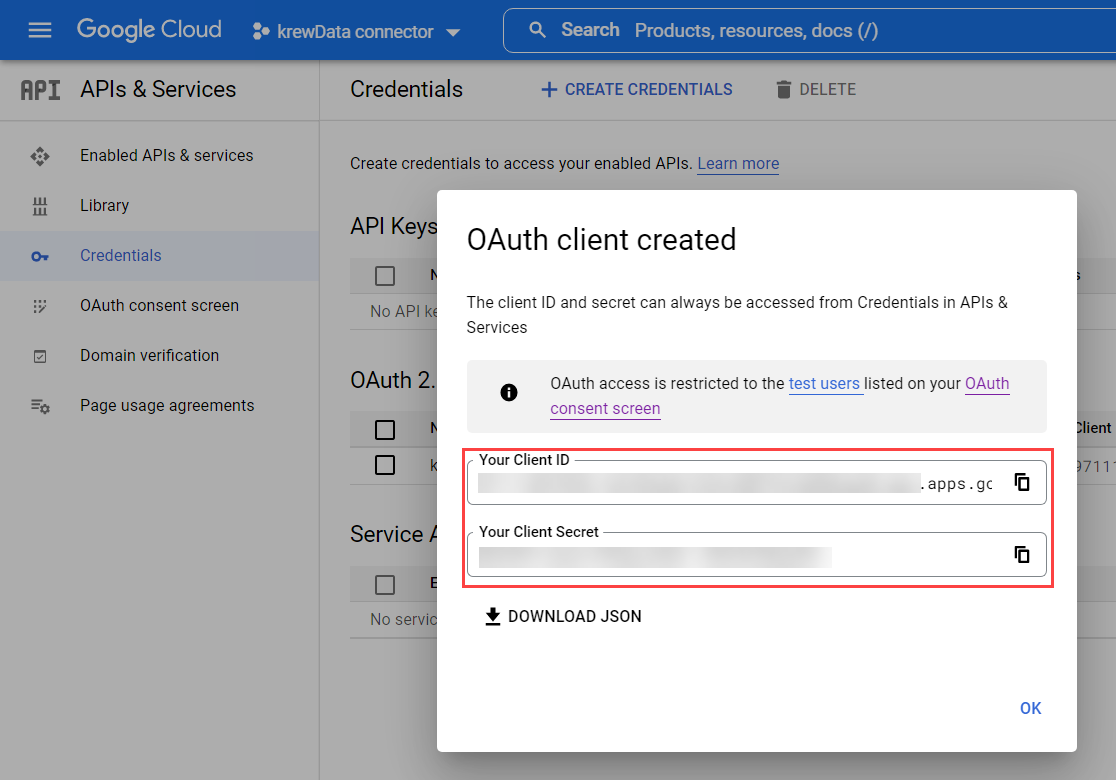Click the Library icon in sidebar
The width and height of the screenshot is (1116, 780).
tap(40, 206)
